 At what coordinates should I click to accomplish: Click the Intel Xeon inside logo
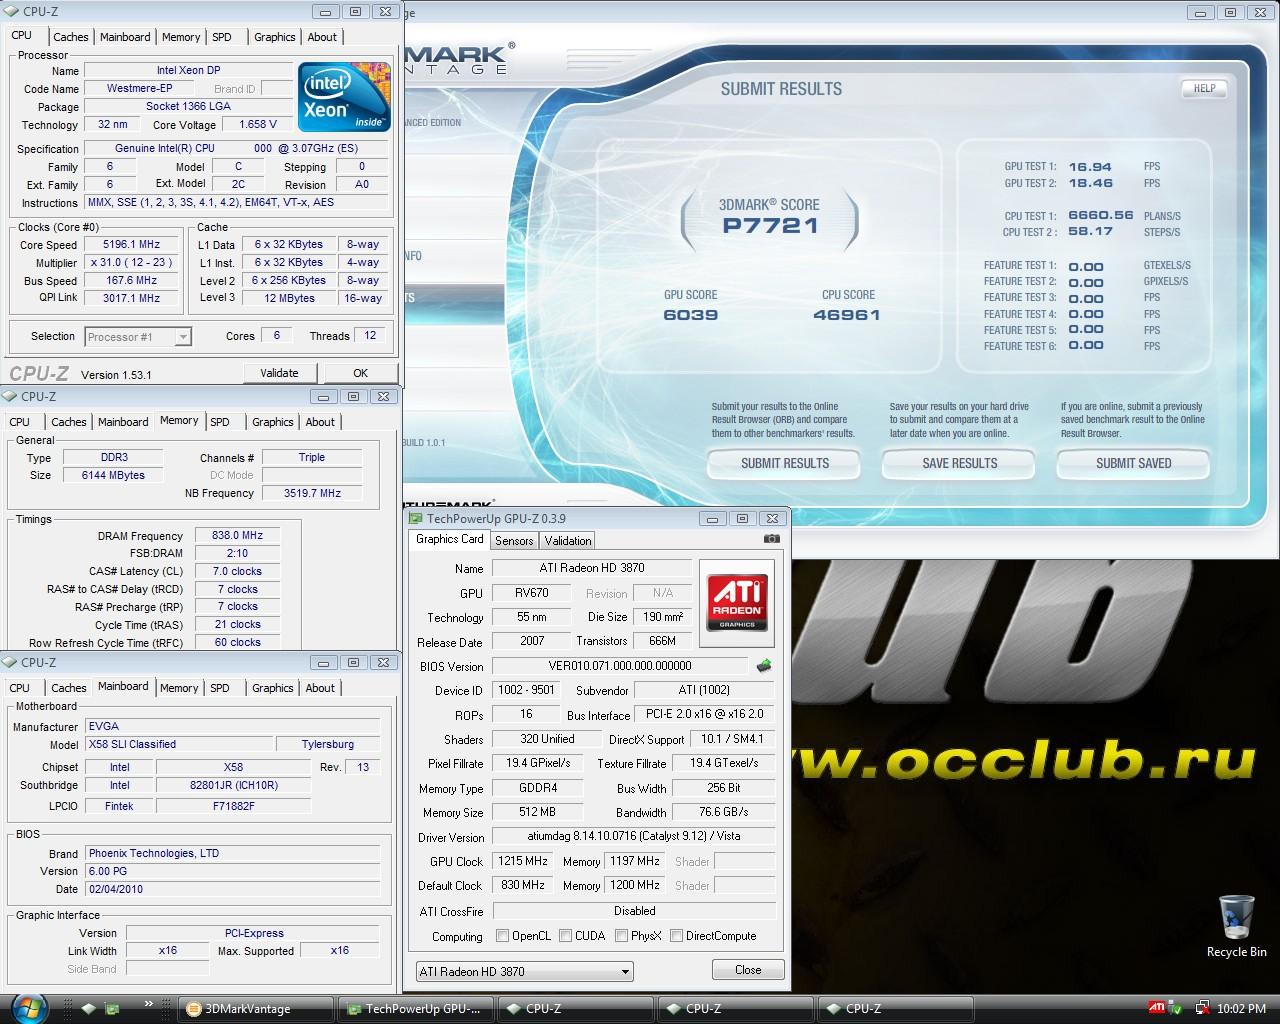344,97
